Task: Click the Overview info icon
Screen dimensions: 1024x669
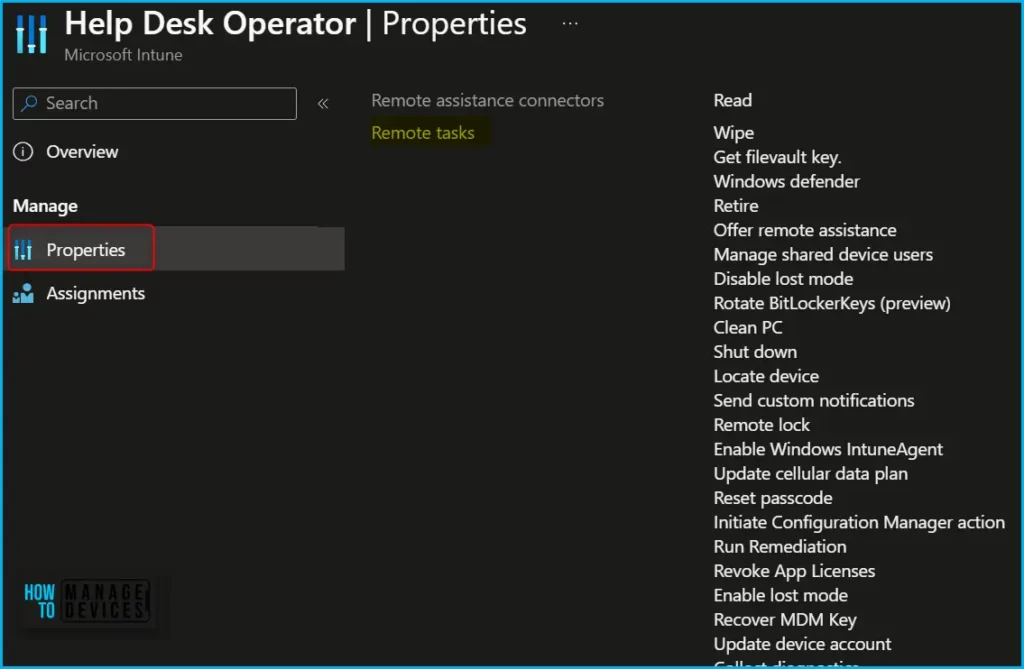Action: (23, 152)
